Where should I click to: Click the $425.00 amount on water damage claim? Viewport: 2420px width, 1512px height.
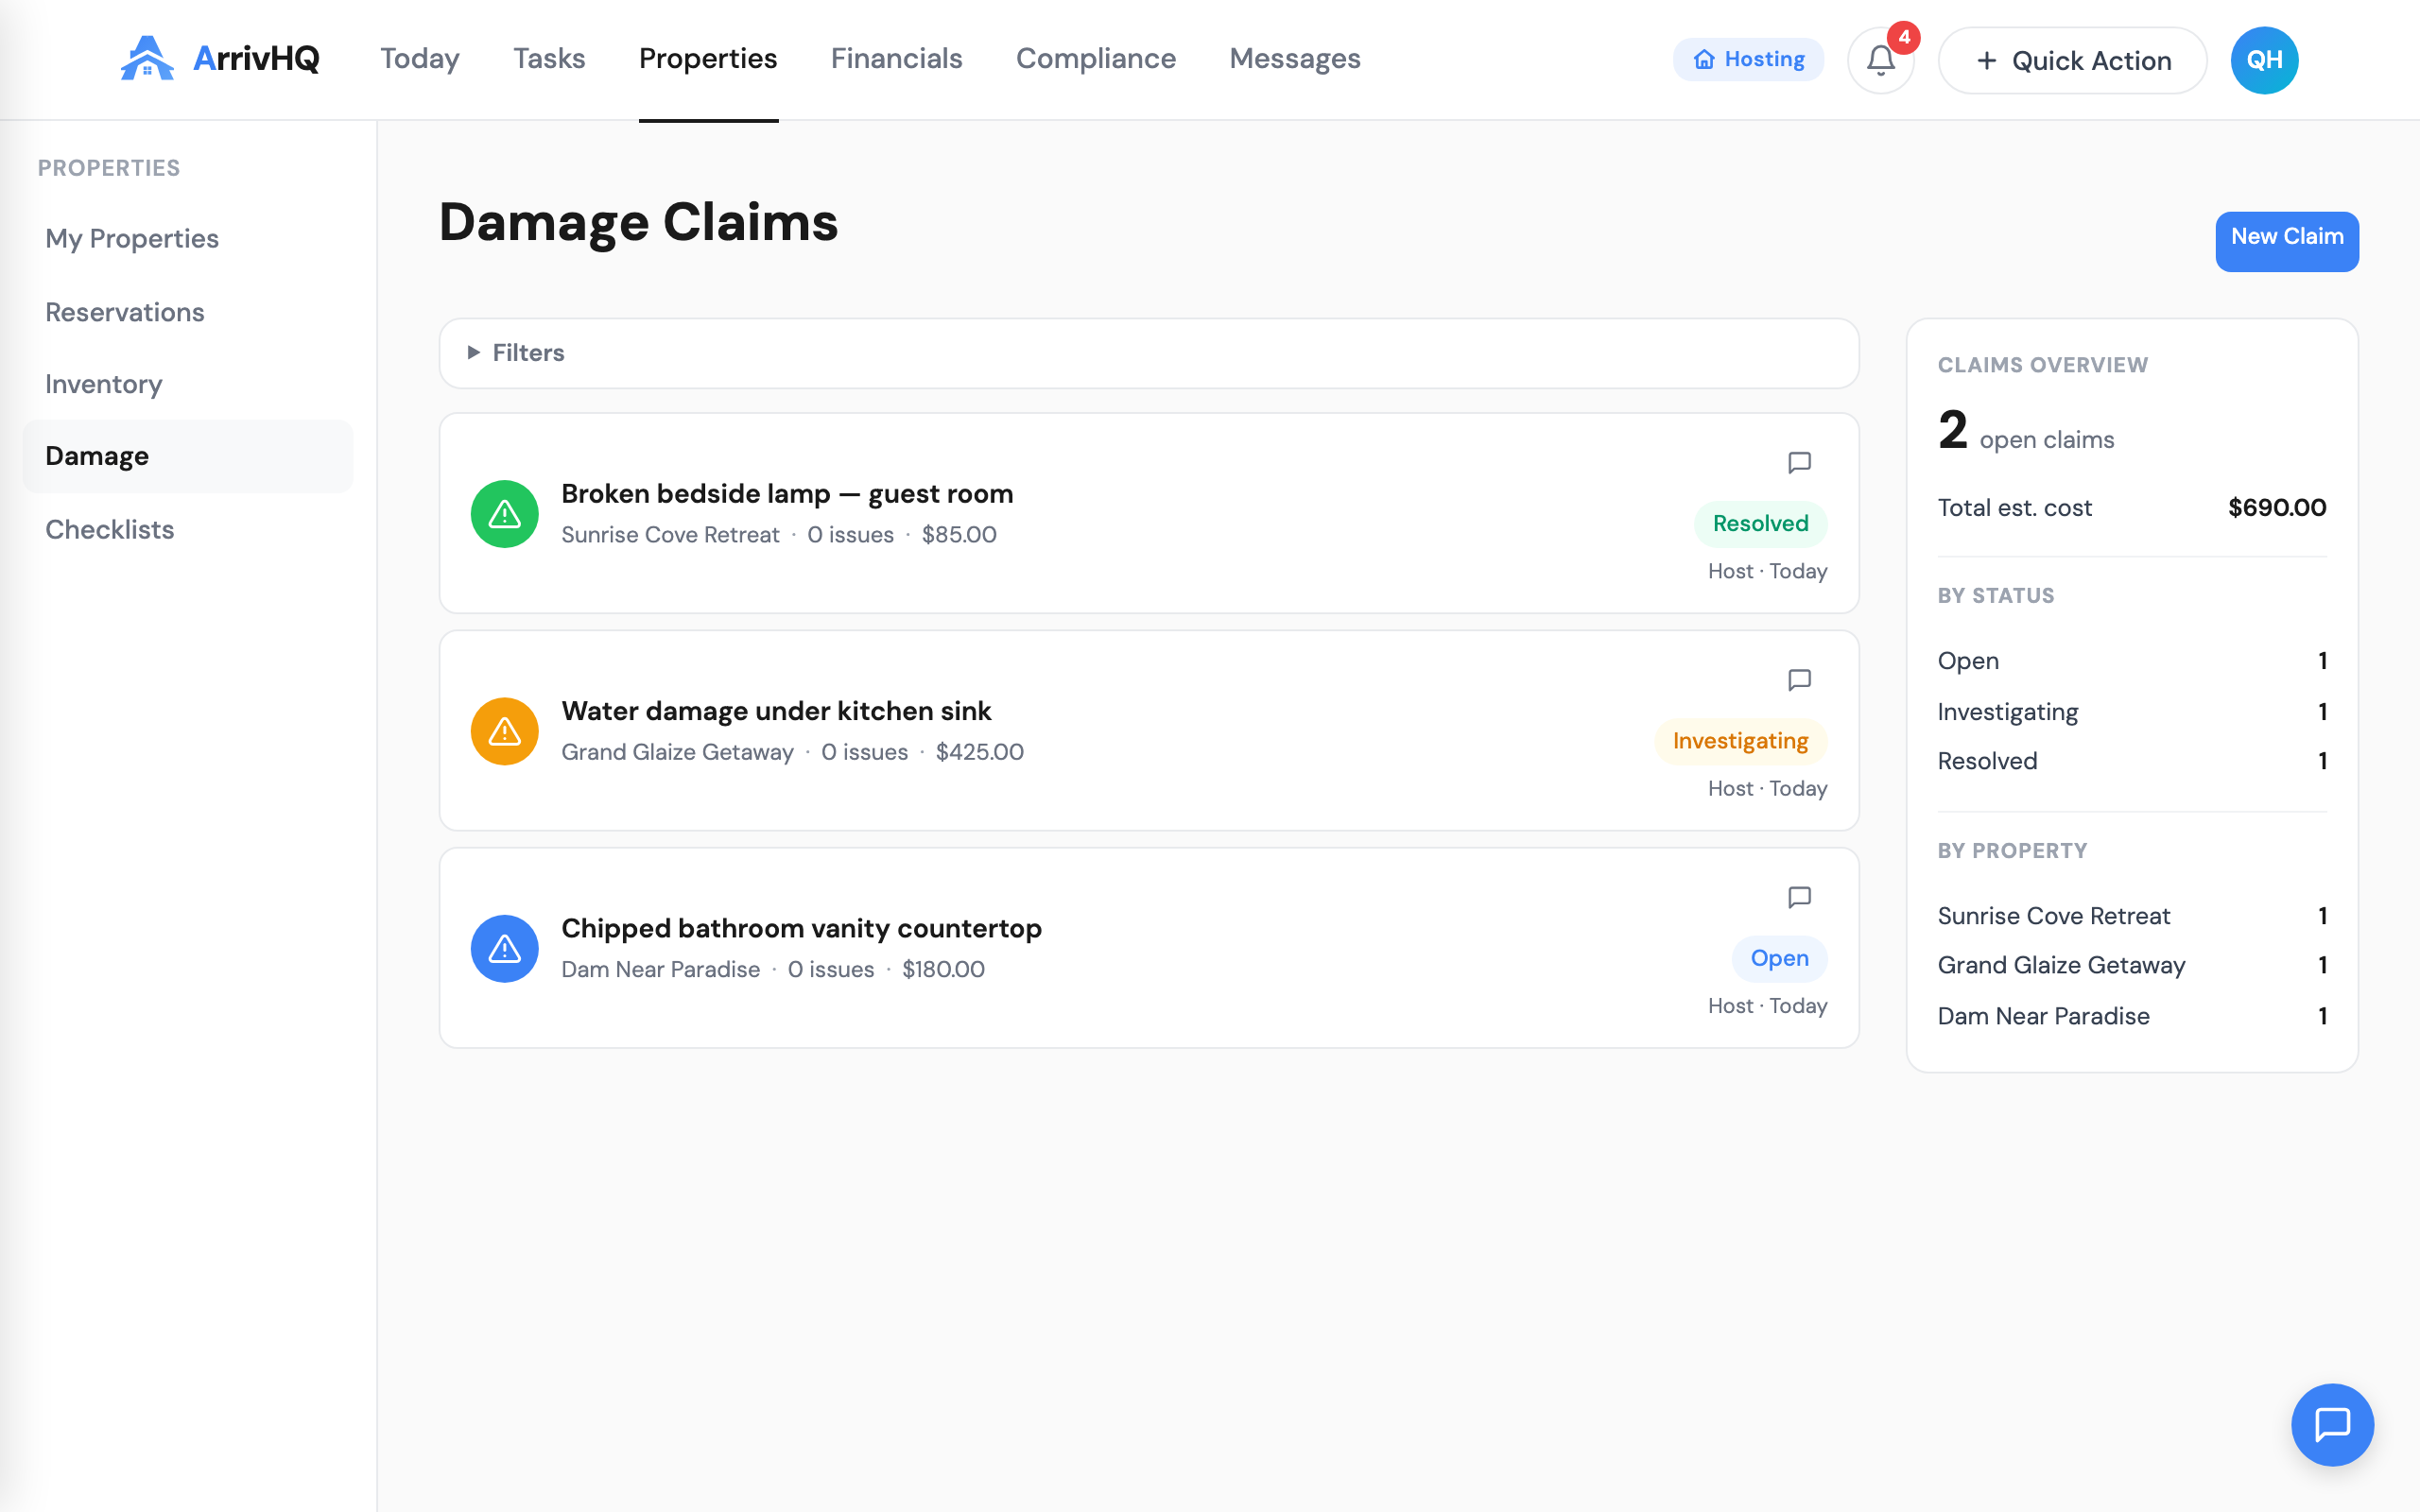[x=979, y=752]
